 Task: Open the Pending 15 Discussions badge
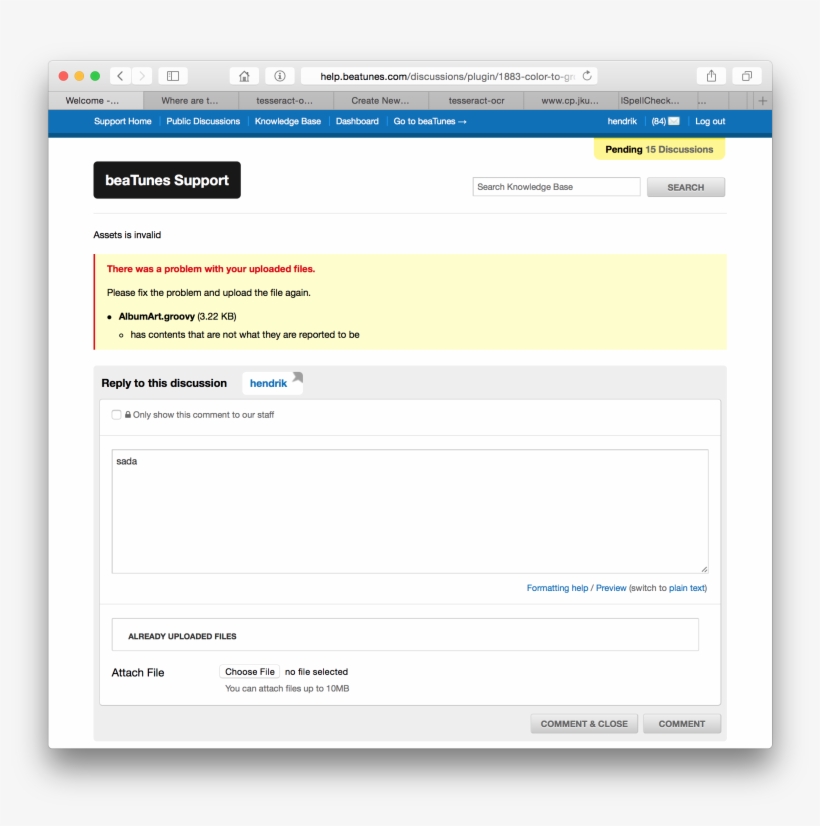click(659, 149)
